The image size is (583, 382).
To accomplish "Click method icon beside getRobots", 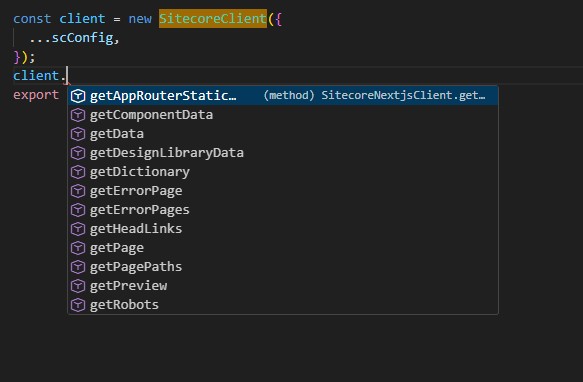I will point(78,304).
